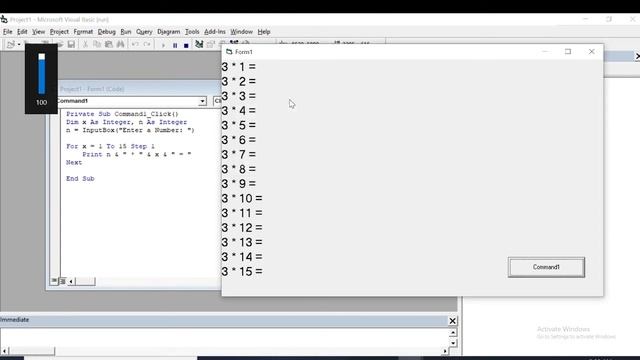Viewport: 640px width, 360px height.
Task: Click the 'For x = 1 To 15 Step 1' line
Action: tap(110, 146)
